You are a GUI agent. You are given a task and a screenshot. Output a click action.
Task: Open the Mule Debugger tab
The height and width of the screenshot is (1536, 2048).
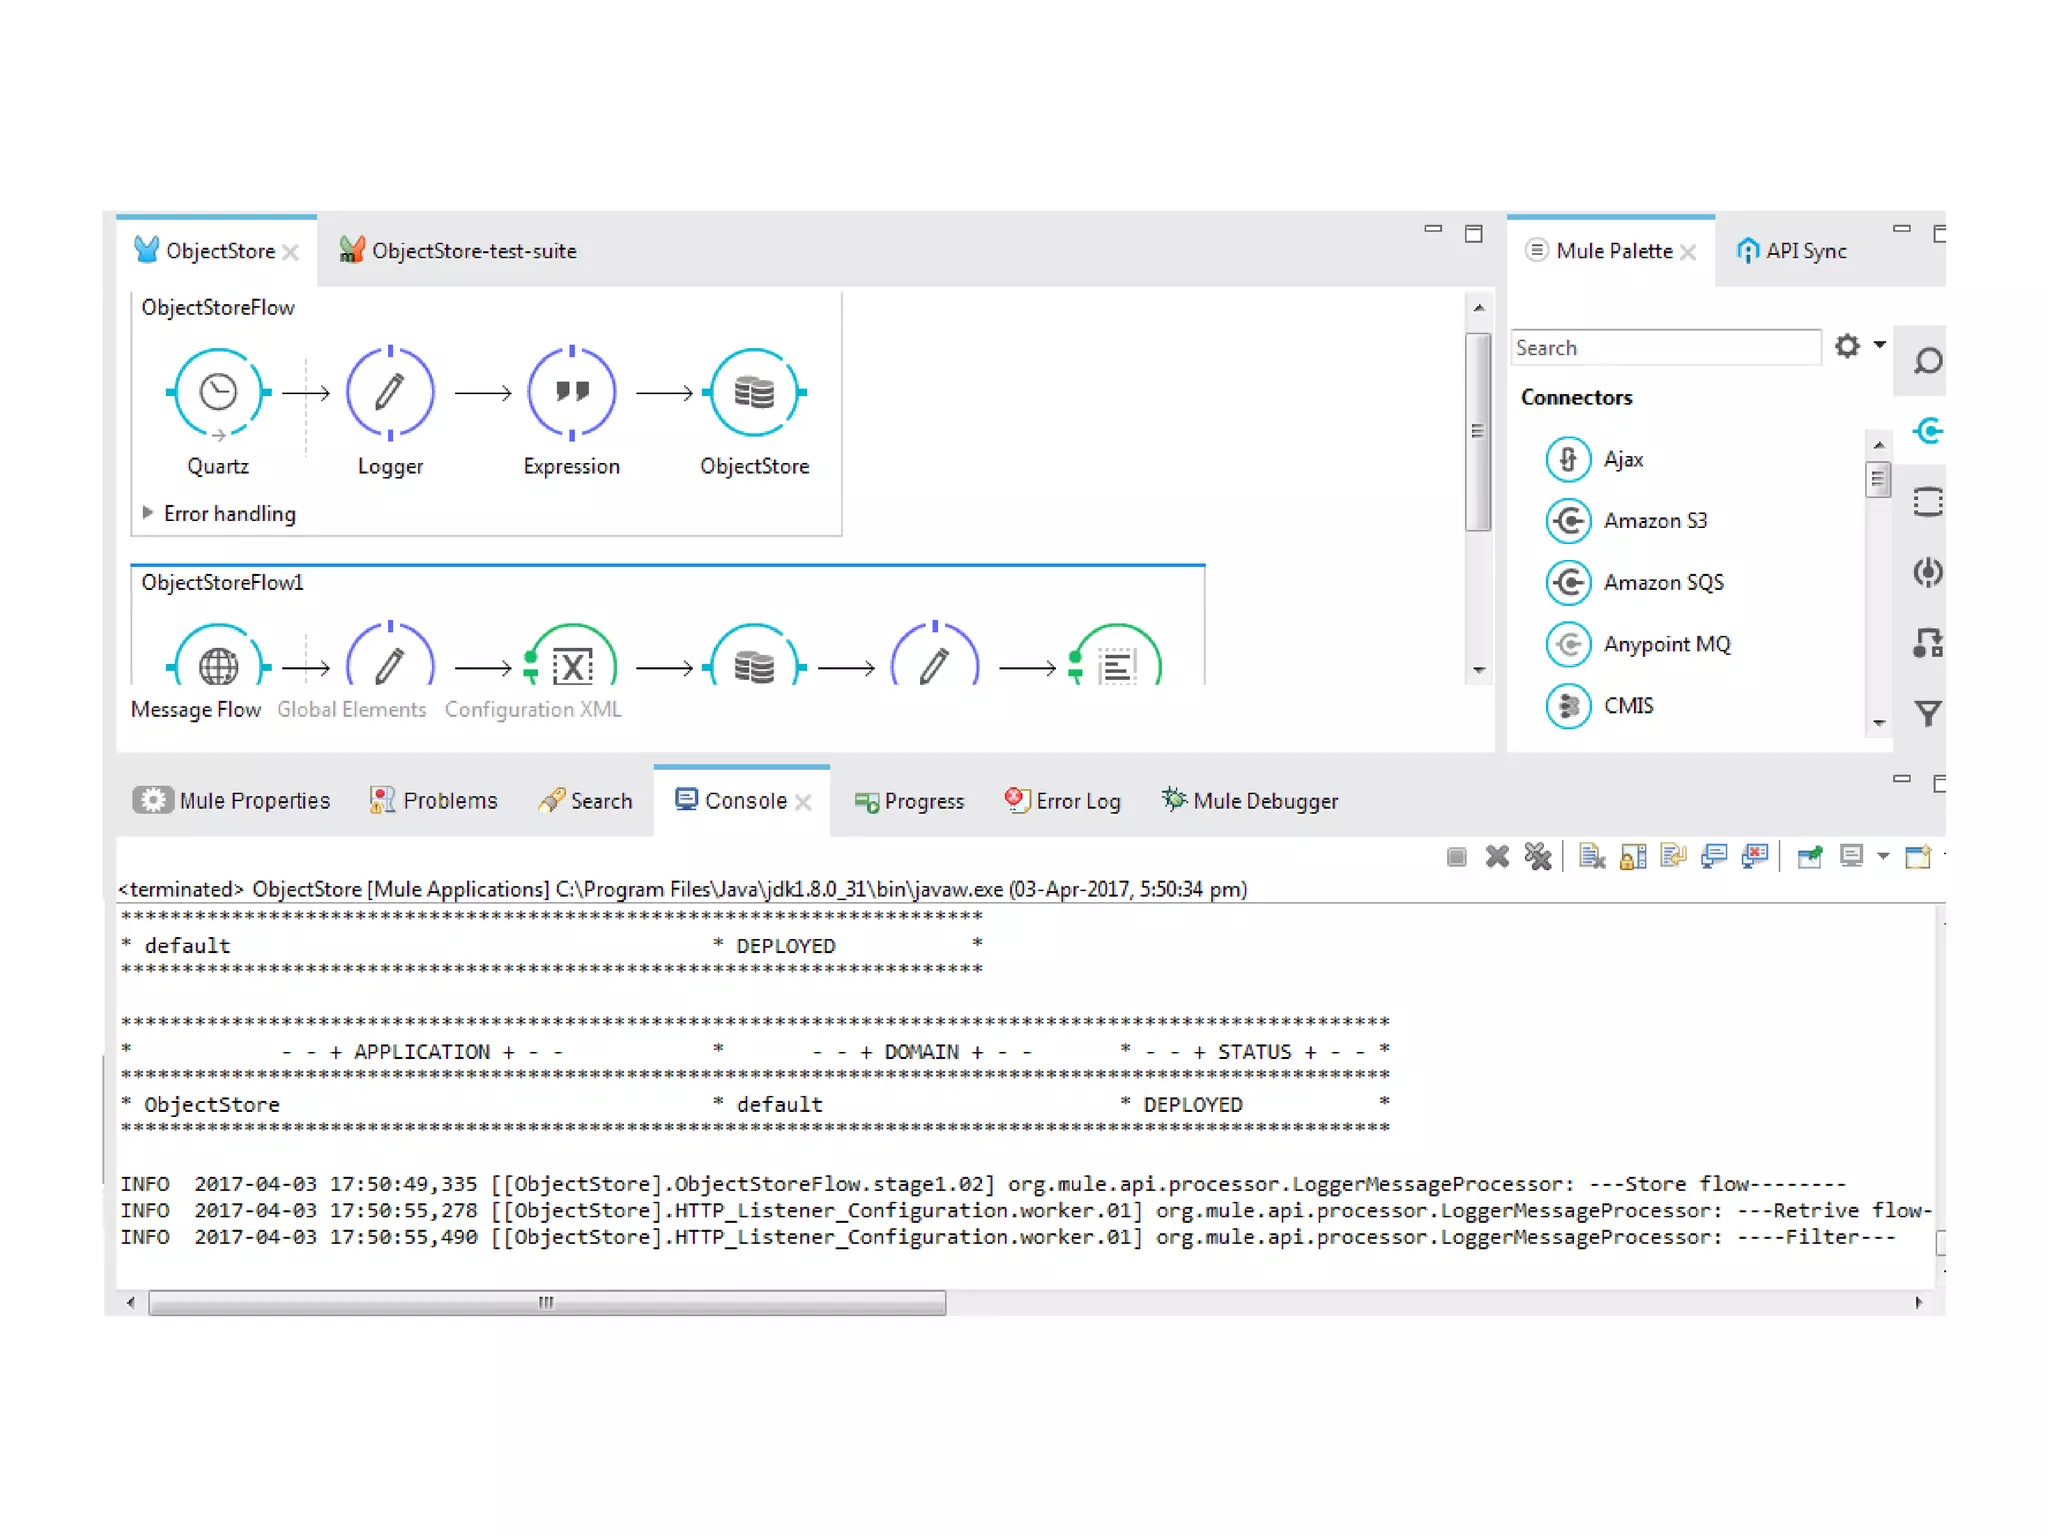click(x=1263, y=801)
